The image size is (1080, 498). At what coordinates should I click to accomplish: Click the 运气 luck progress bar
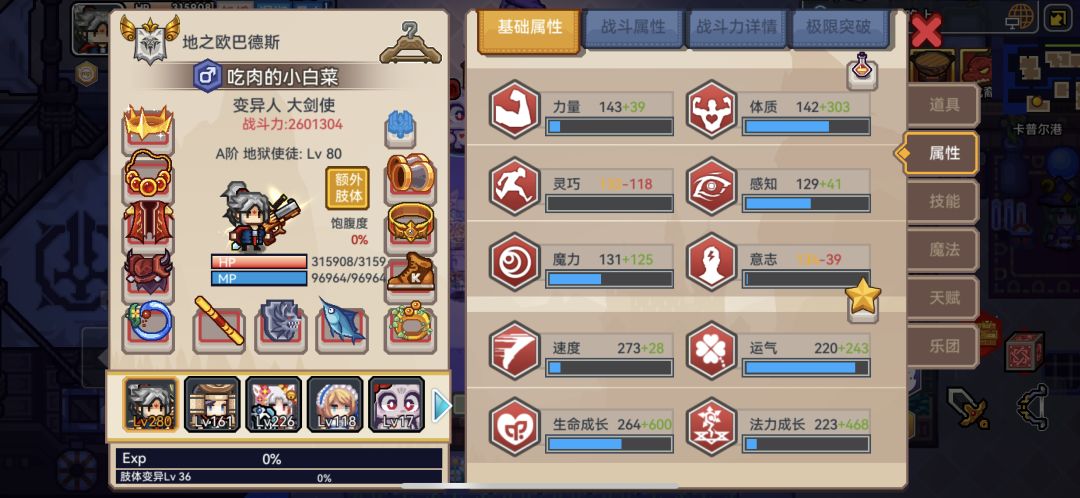pos(806,368)
